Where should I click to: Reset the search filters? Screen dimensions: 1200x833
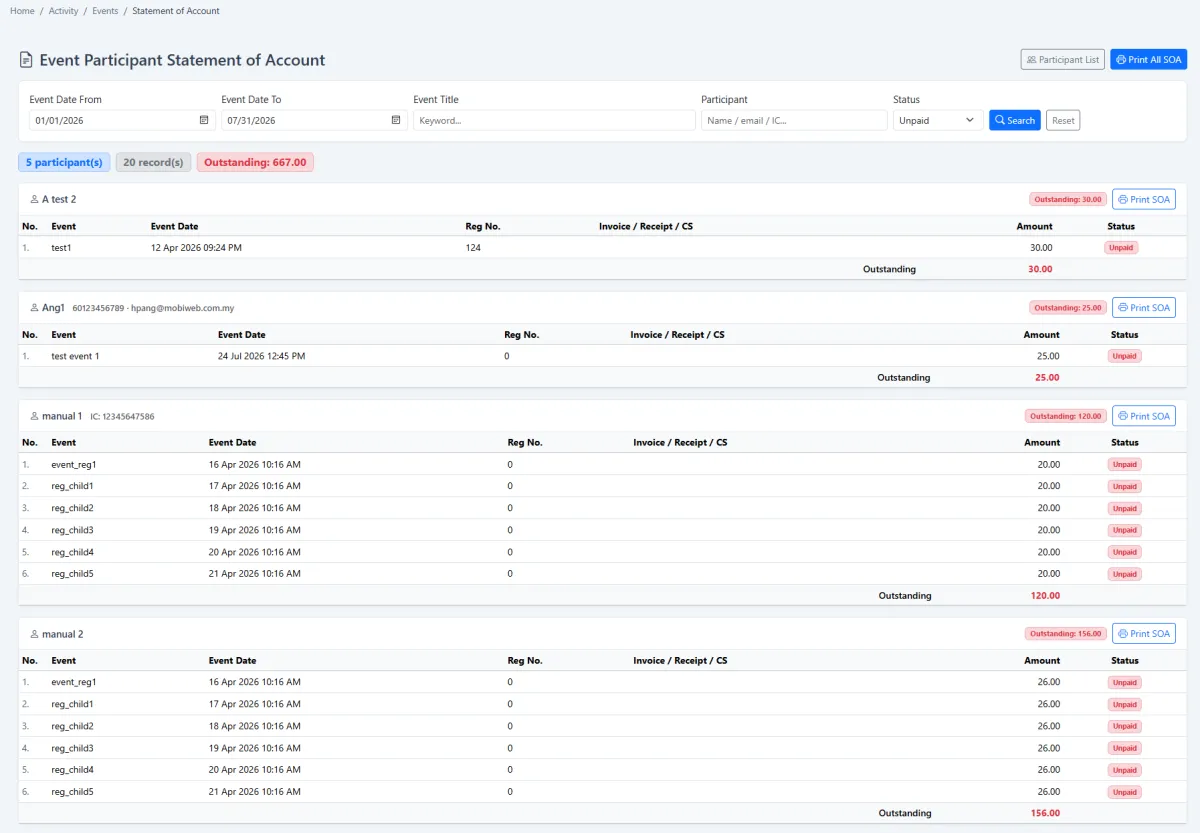(1063, 120)
